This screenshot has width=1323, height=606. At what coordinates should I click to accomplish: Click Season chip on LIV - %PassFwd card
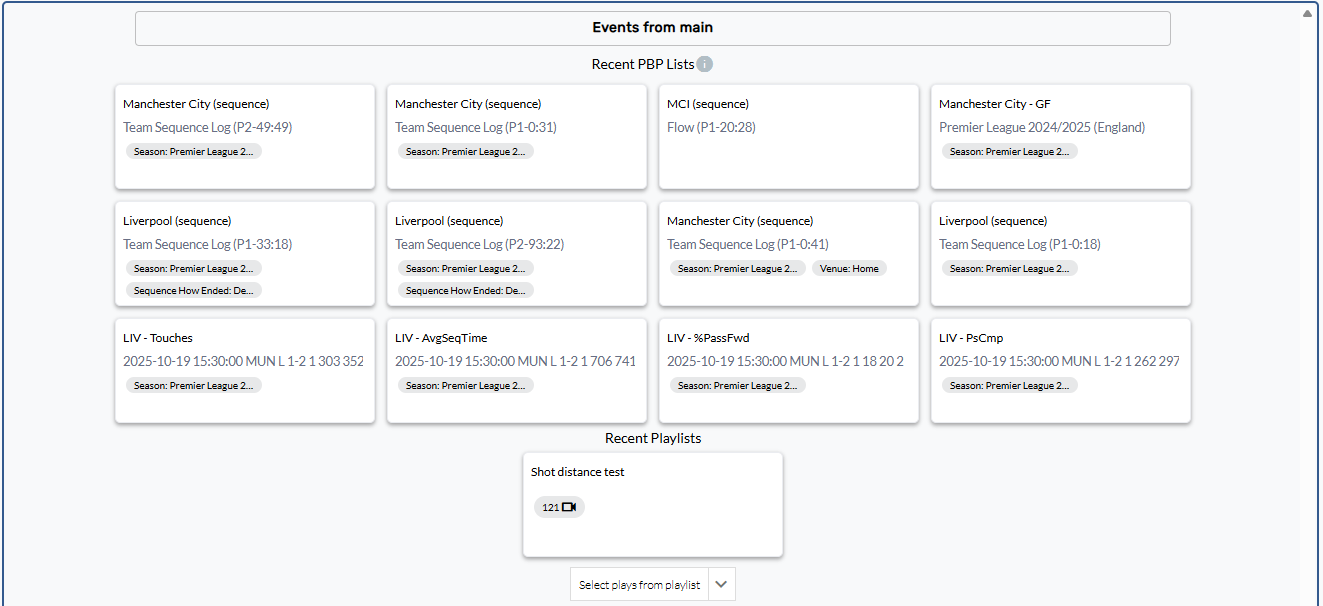[738, 385]
